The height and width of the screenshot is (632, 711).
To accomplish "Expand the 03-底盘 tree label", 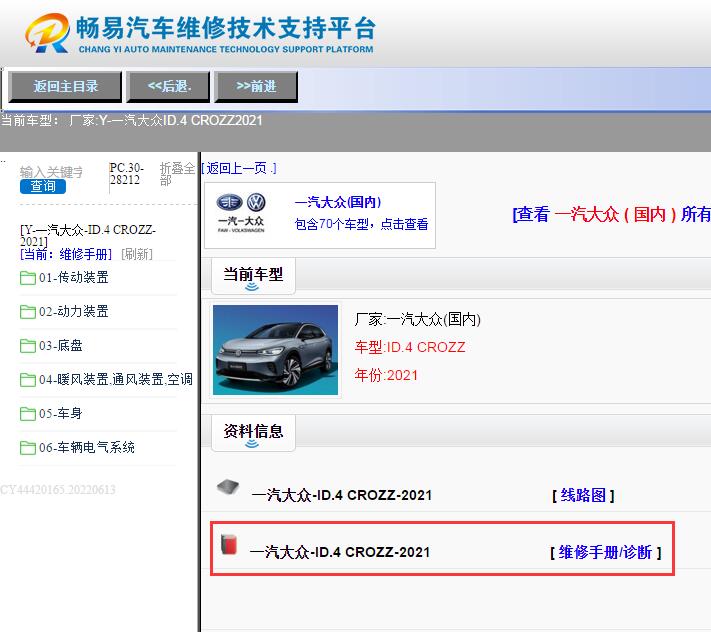I will coord(61,345).
